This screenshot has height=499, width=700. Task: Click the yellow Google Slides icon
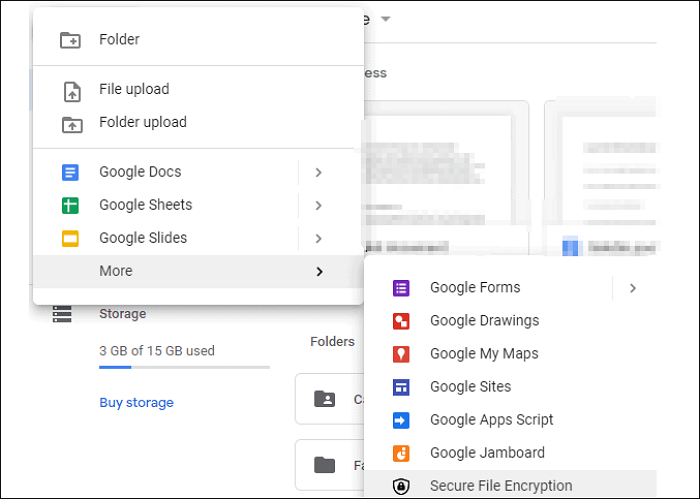pos(70,238)
